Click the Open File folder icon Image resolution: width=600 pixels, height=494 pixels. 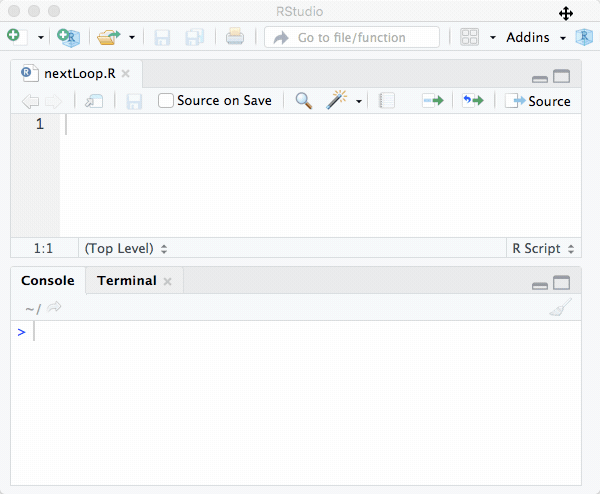[109, 37]
